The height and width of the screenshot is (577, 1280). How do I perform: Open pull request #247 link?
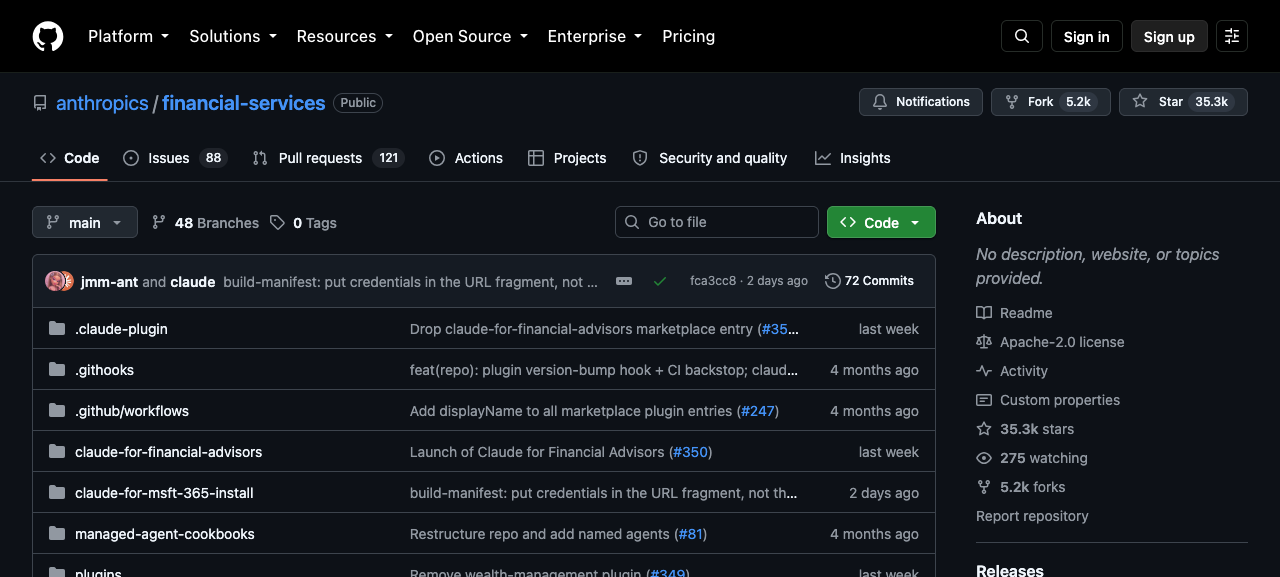point(757,411)
